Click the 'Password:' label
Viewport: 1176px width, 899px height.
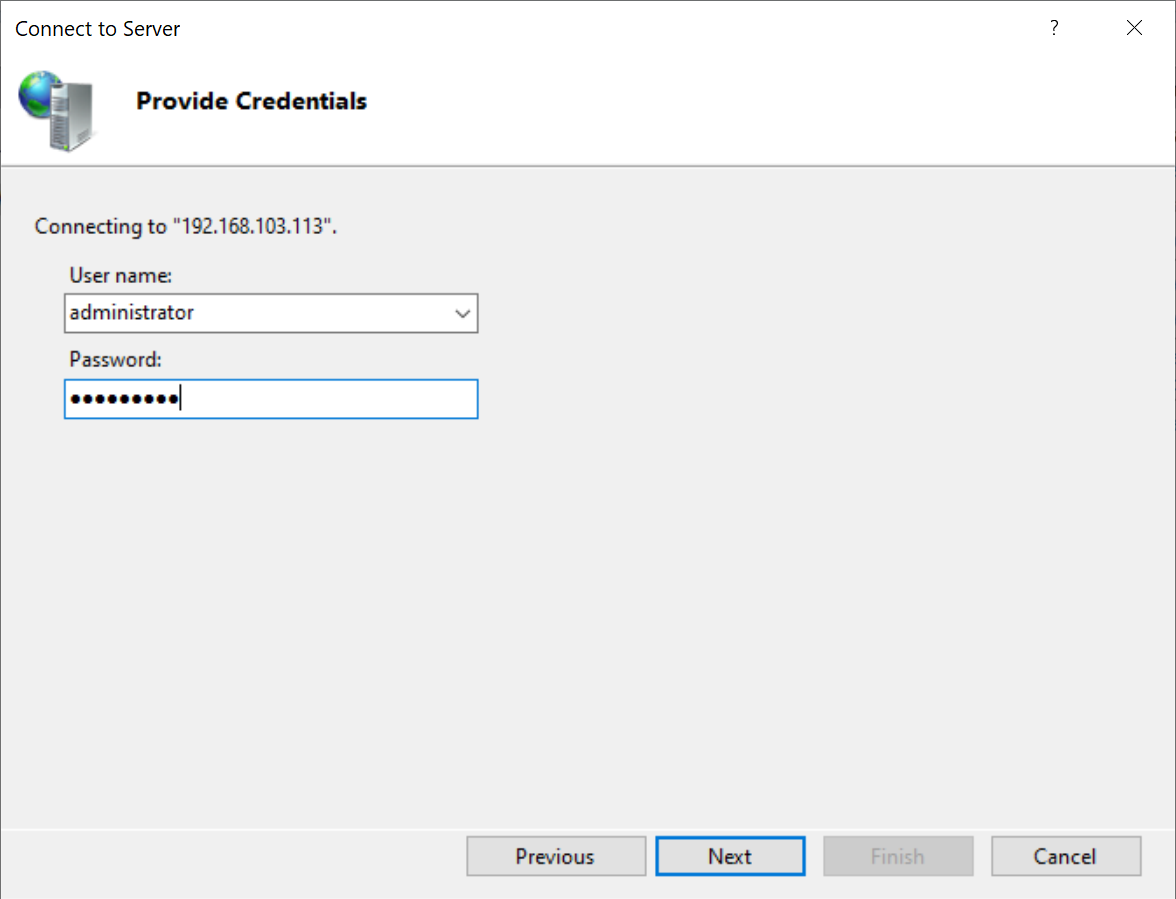[115, 360]
